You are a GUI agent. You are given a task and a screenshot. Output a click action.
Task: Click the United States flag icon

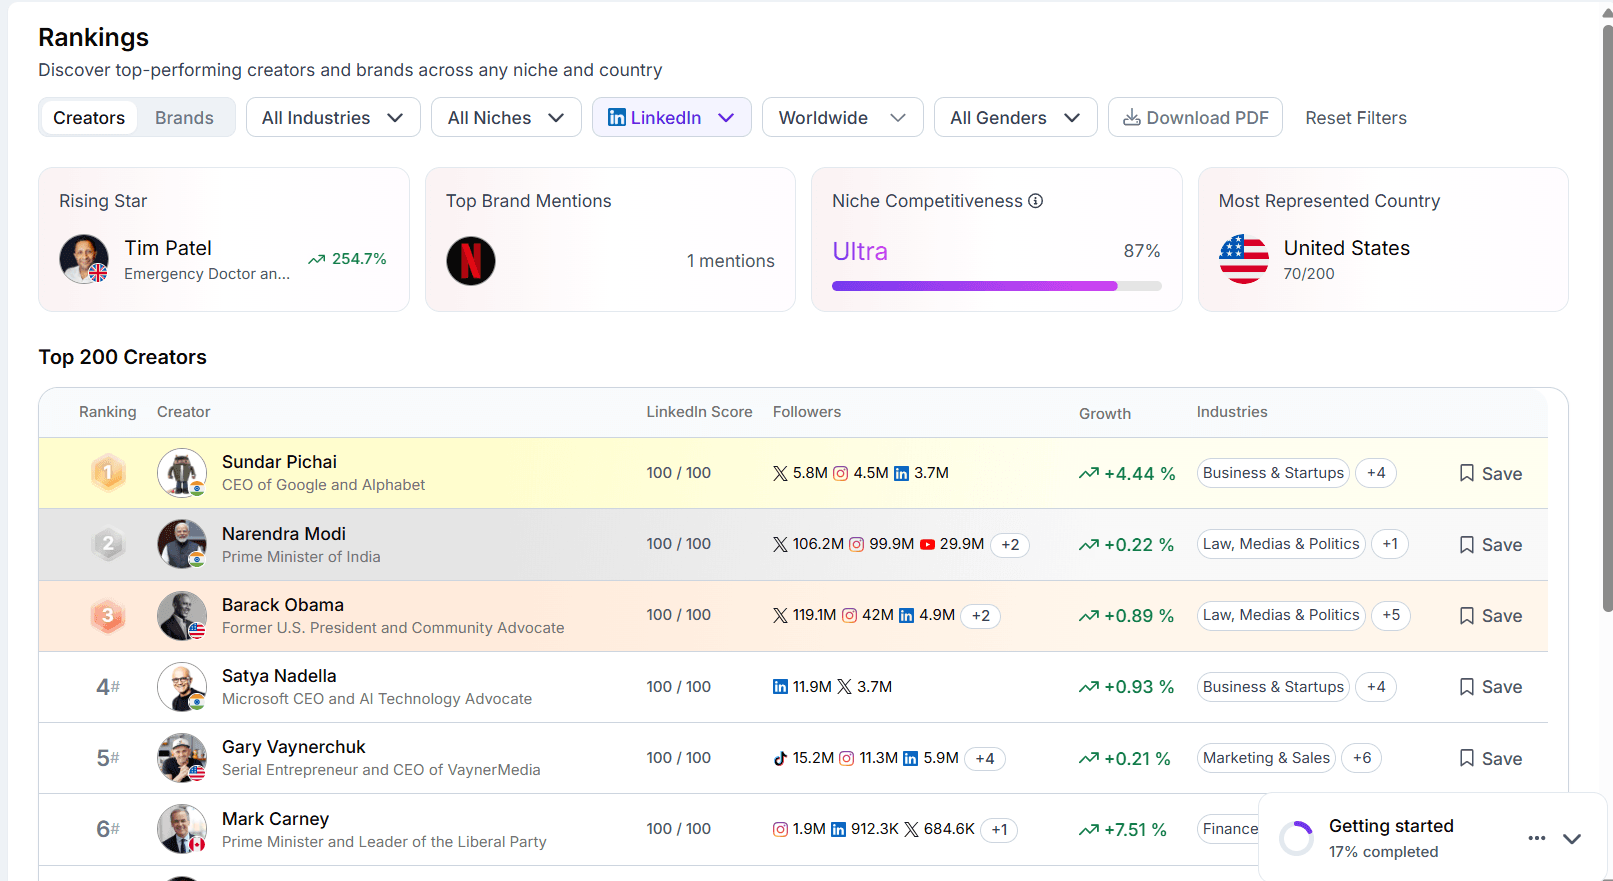pos(1243,260)
